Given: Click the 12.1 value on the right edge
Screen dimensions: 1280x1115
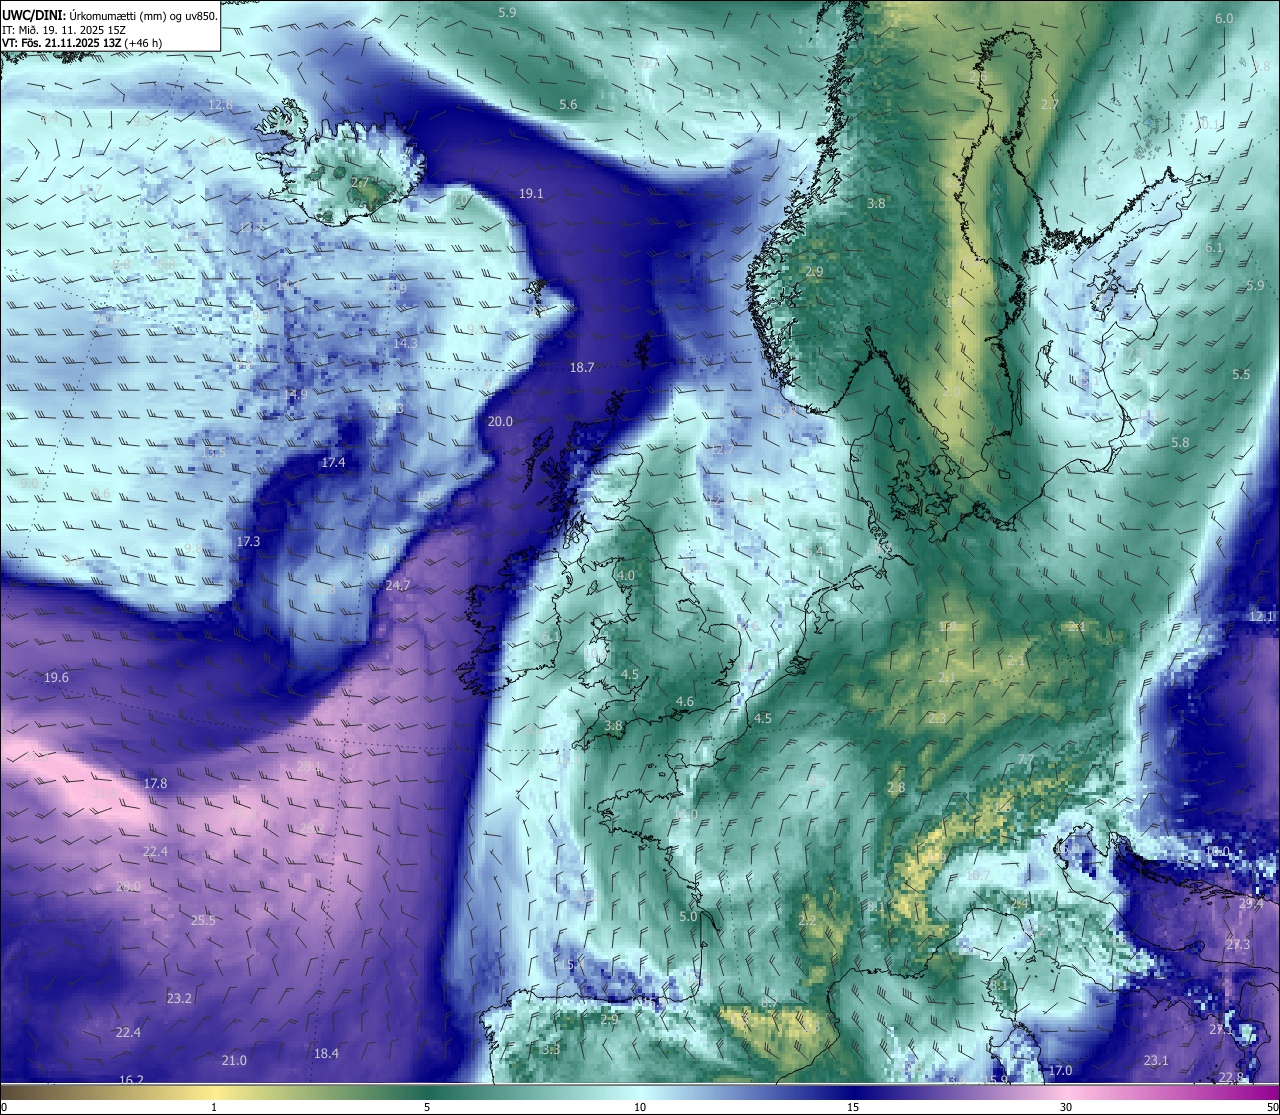Looking at the screenshot, I should (x=1261, y=617).
